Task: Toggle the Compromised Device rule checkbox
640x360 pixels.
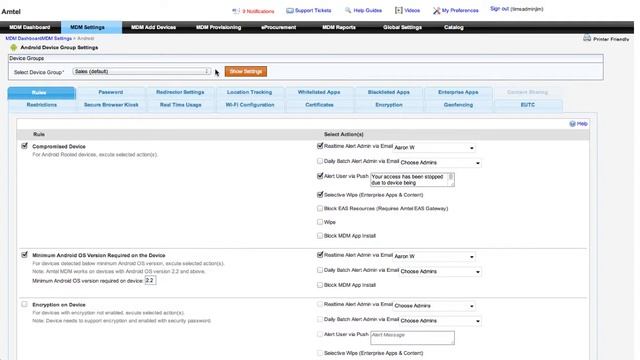Action: (x=24, y=146)
